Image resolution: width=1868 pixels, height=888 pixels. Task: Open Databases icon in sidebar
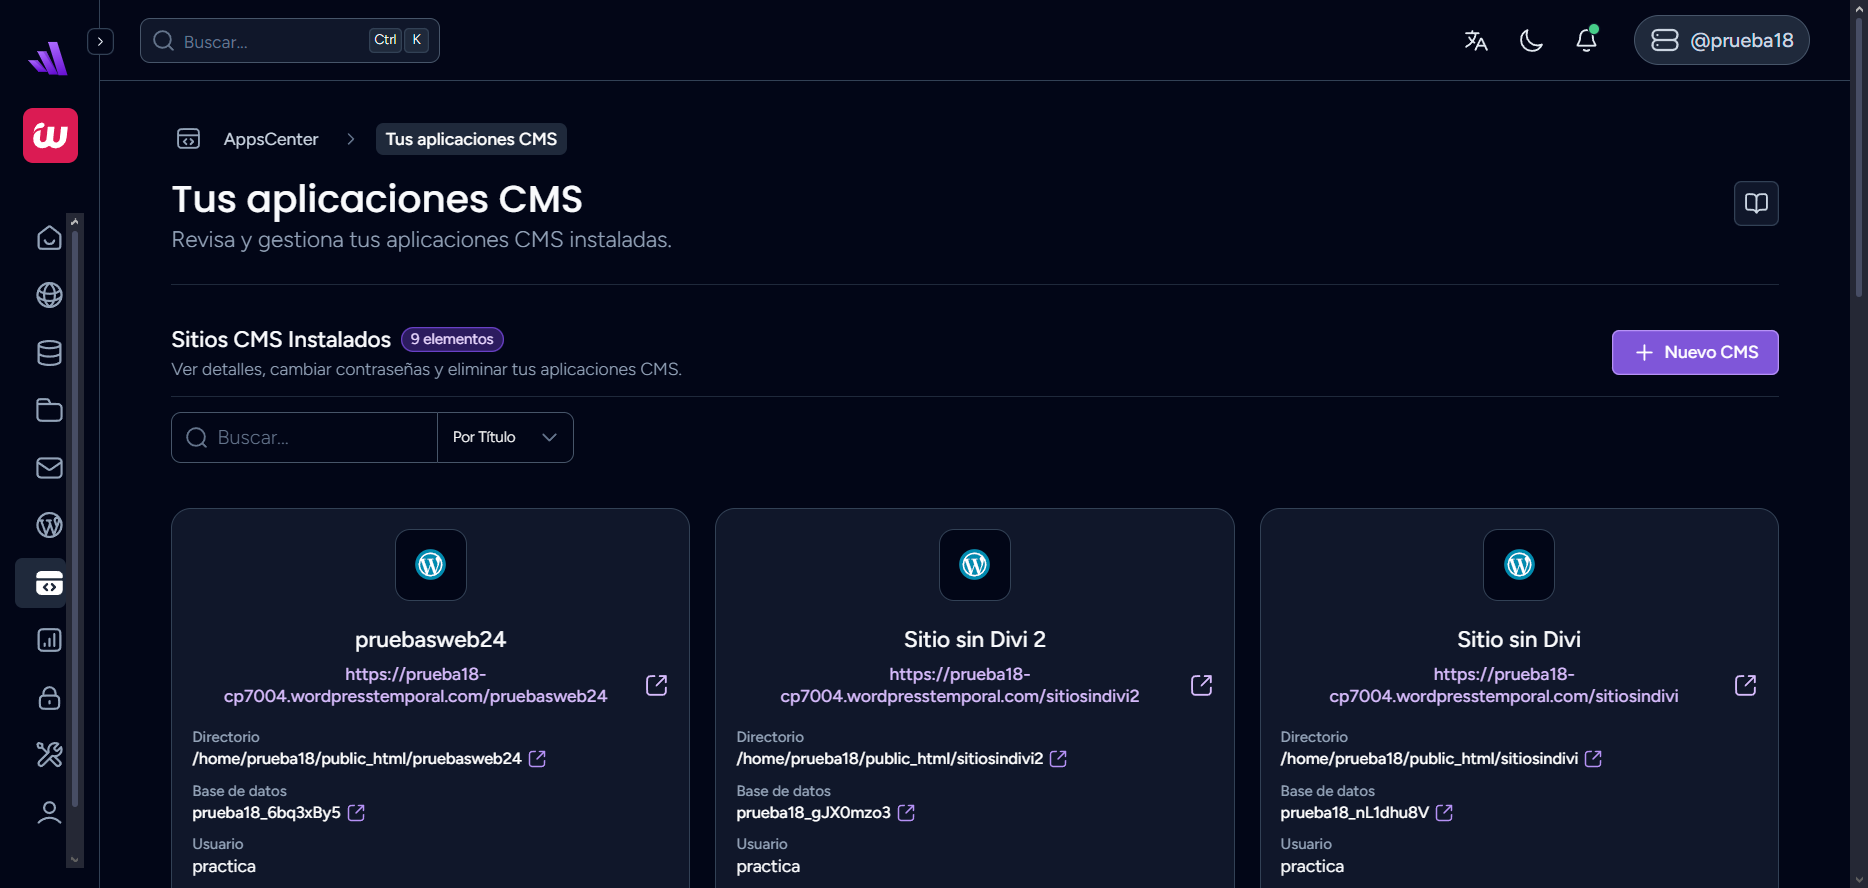49,353
